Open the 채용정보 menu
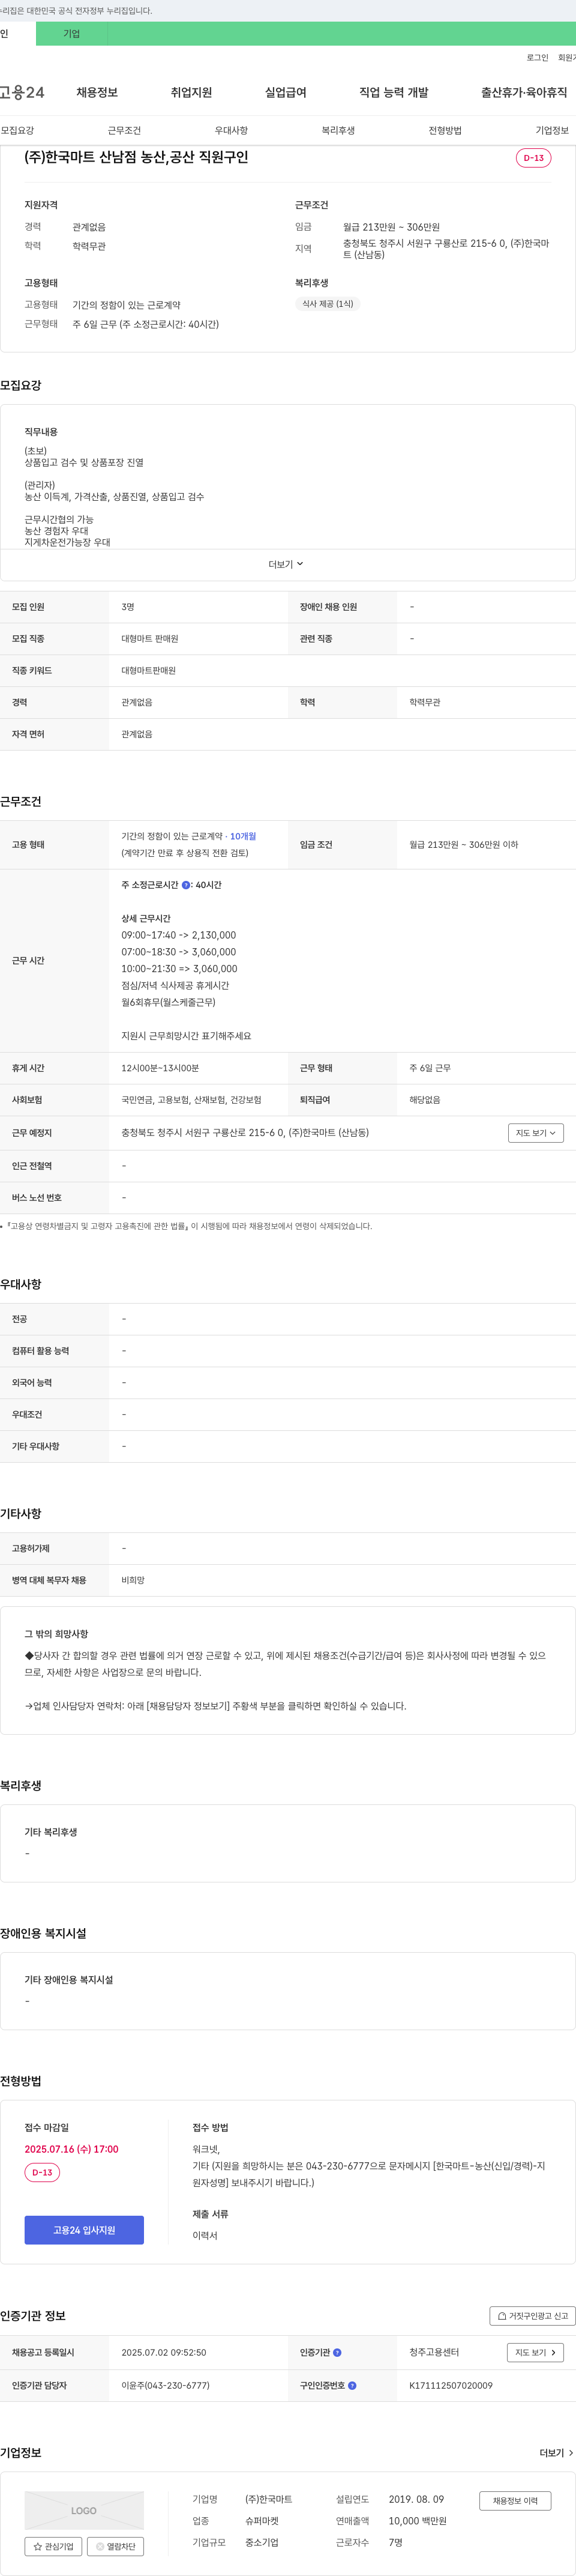Viewport: 576px width, 2576px height. click(x=97, y=92)
